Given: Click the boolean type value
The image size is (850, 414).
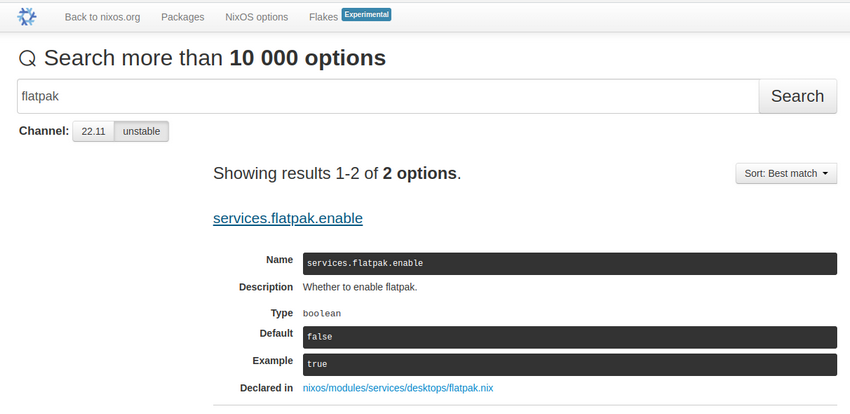Looking at the screenshot, I should [321, 313].
